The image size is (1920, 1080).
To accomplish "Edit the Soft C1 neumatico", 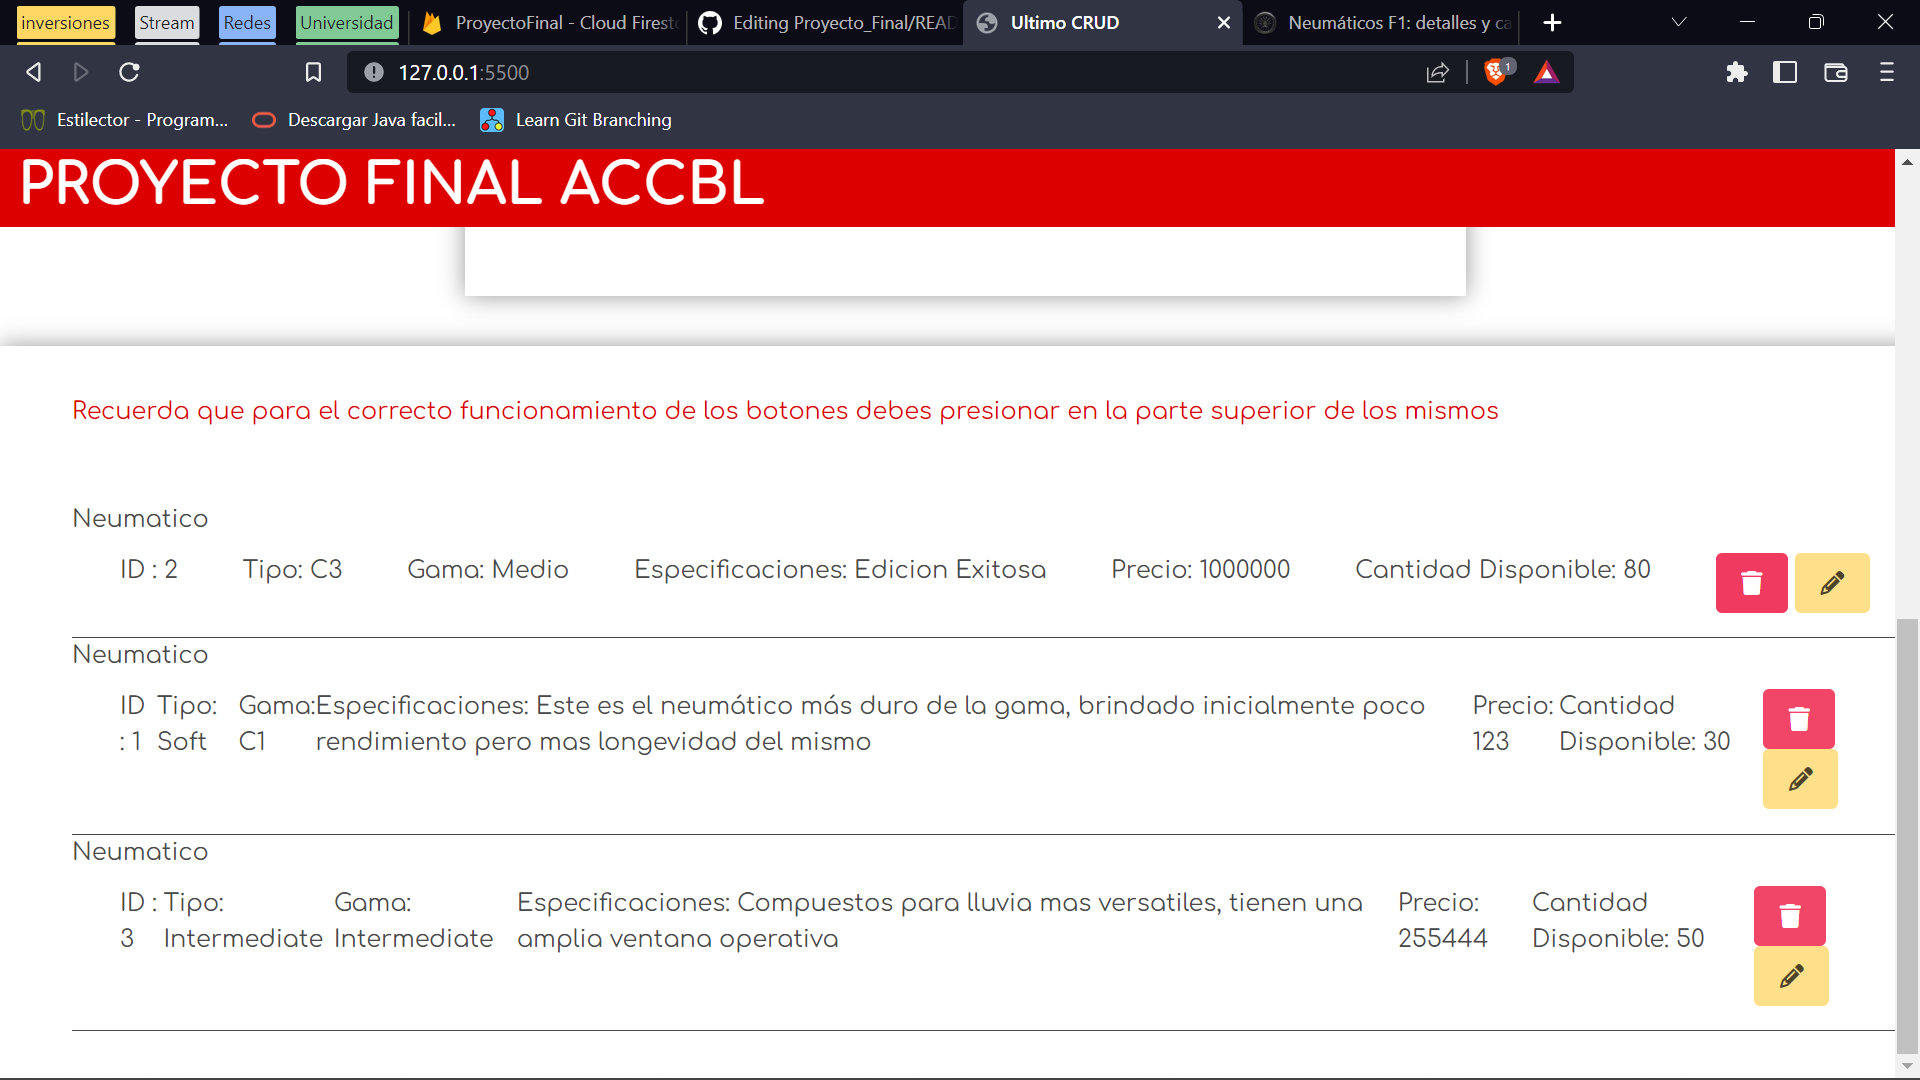I will point(1800,779).
